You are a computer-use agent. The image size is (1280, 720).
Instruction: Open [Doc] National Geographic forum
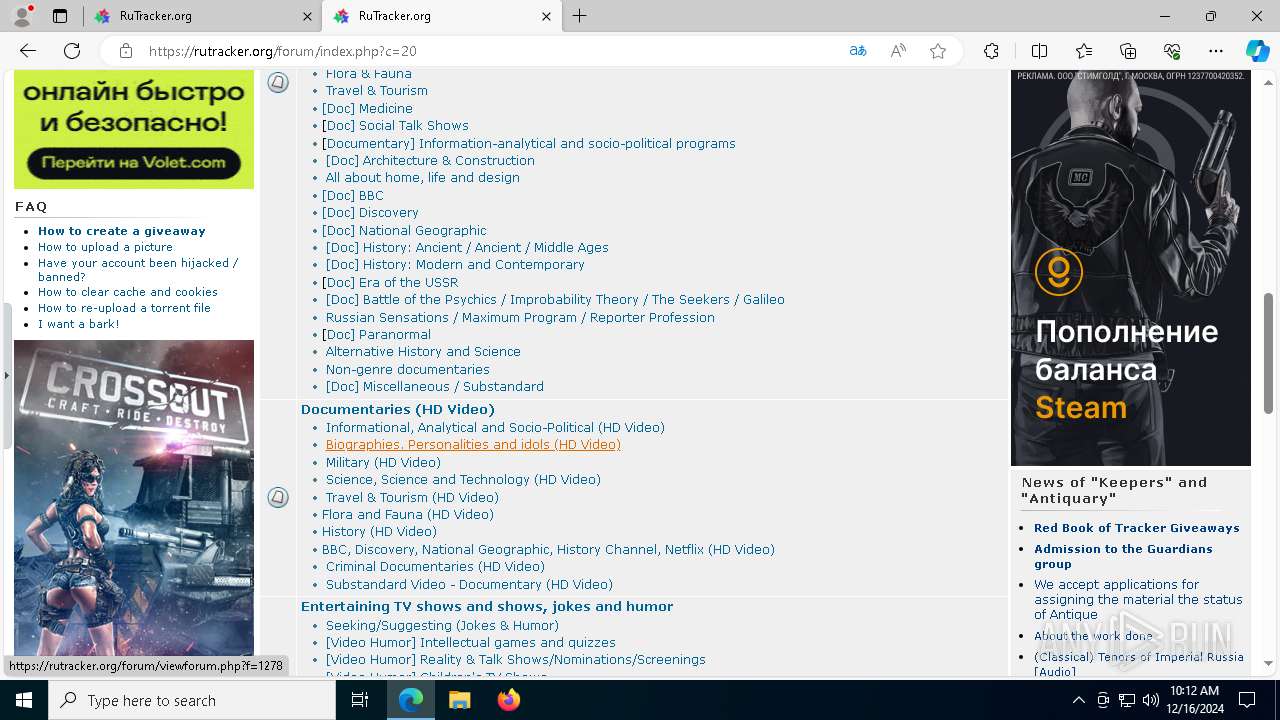coord(404,230)
